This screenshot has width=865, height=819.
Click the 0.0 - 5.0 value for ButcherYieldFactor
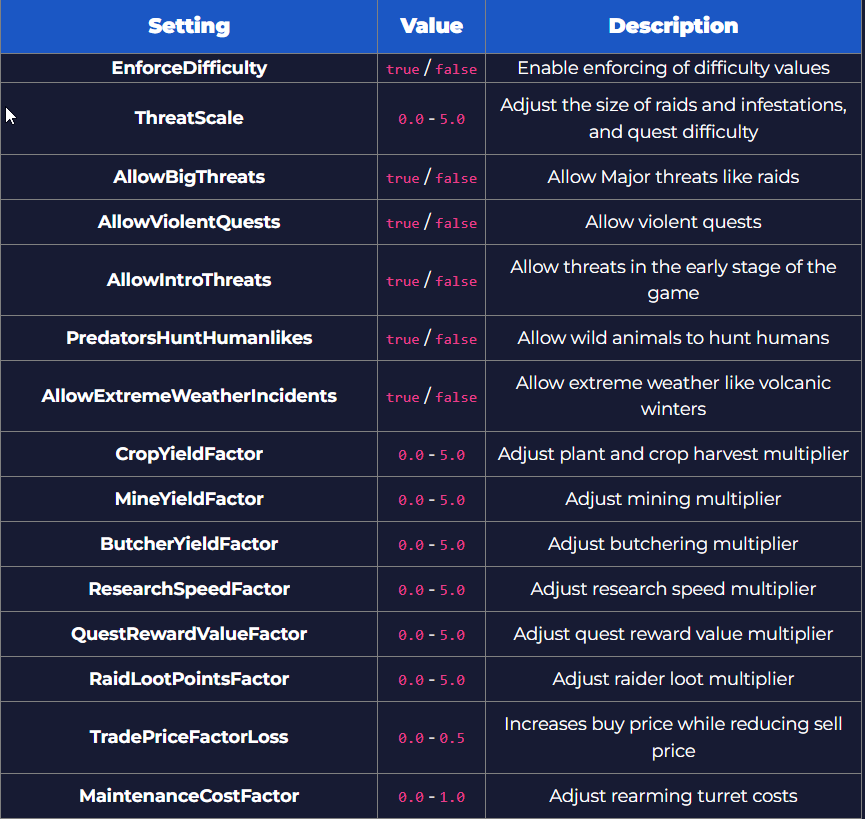pyautogui.click(x=431, y=545)
